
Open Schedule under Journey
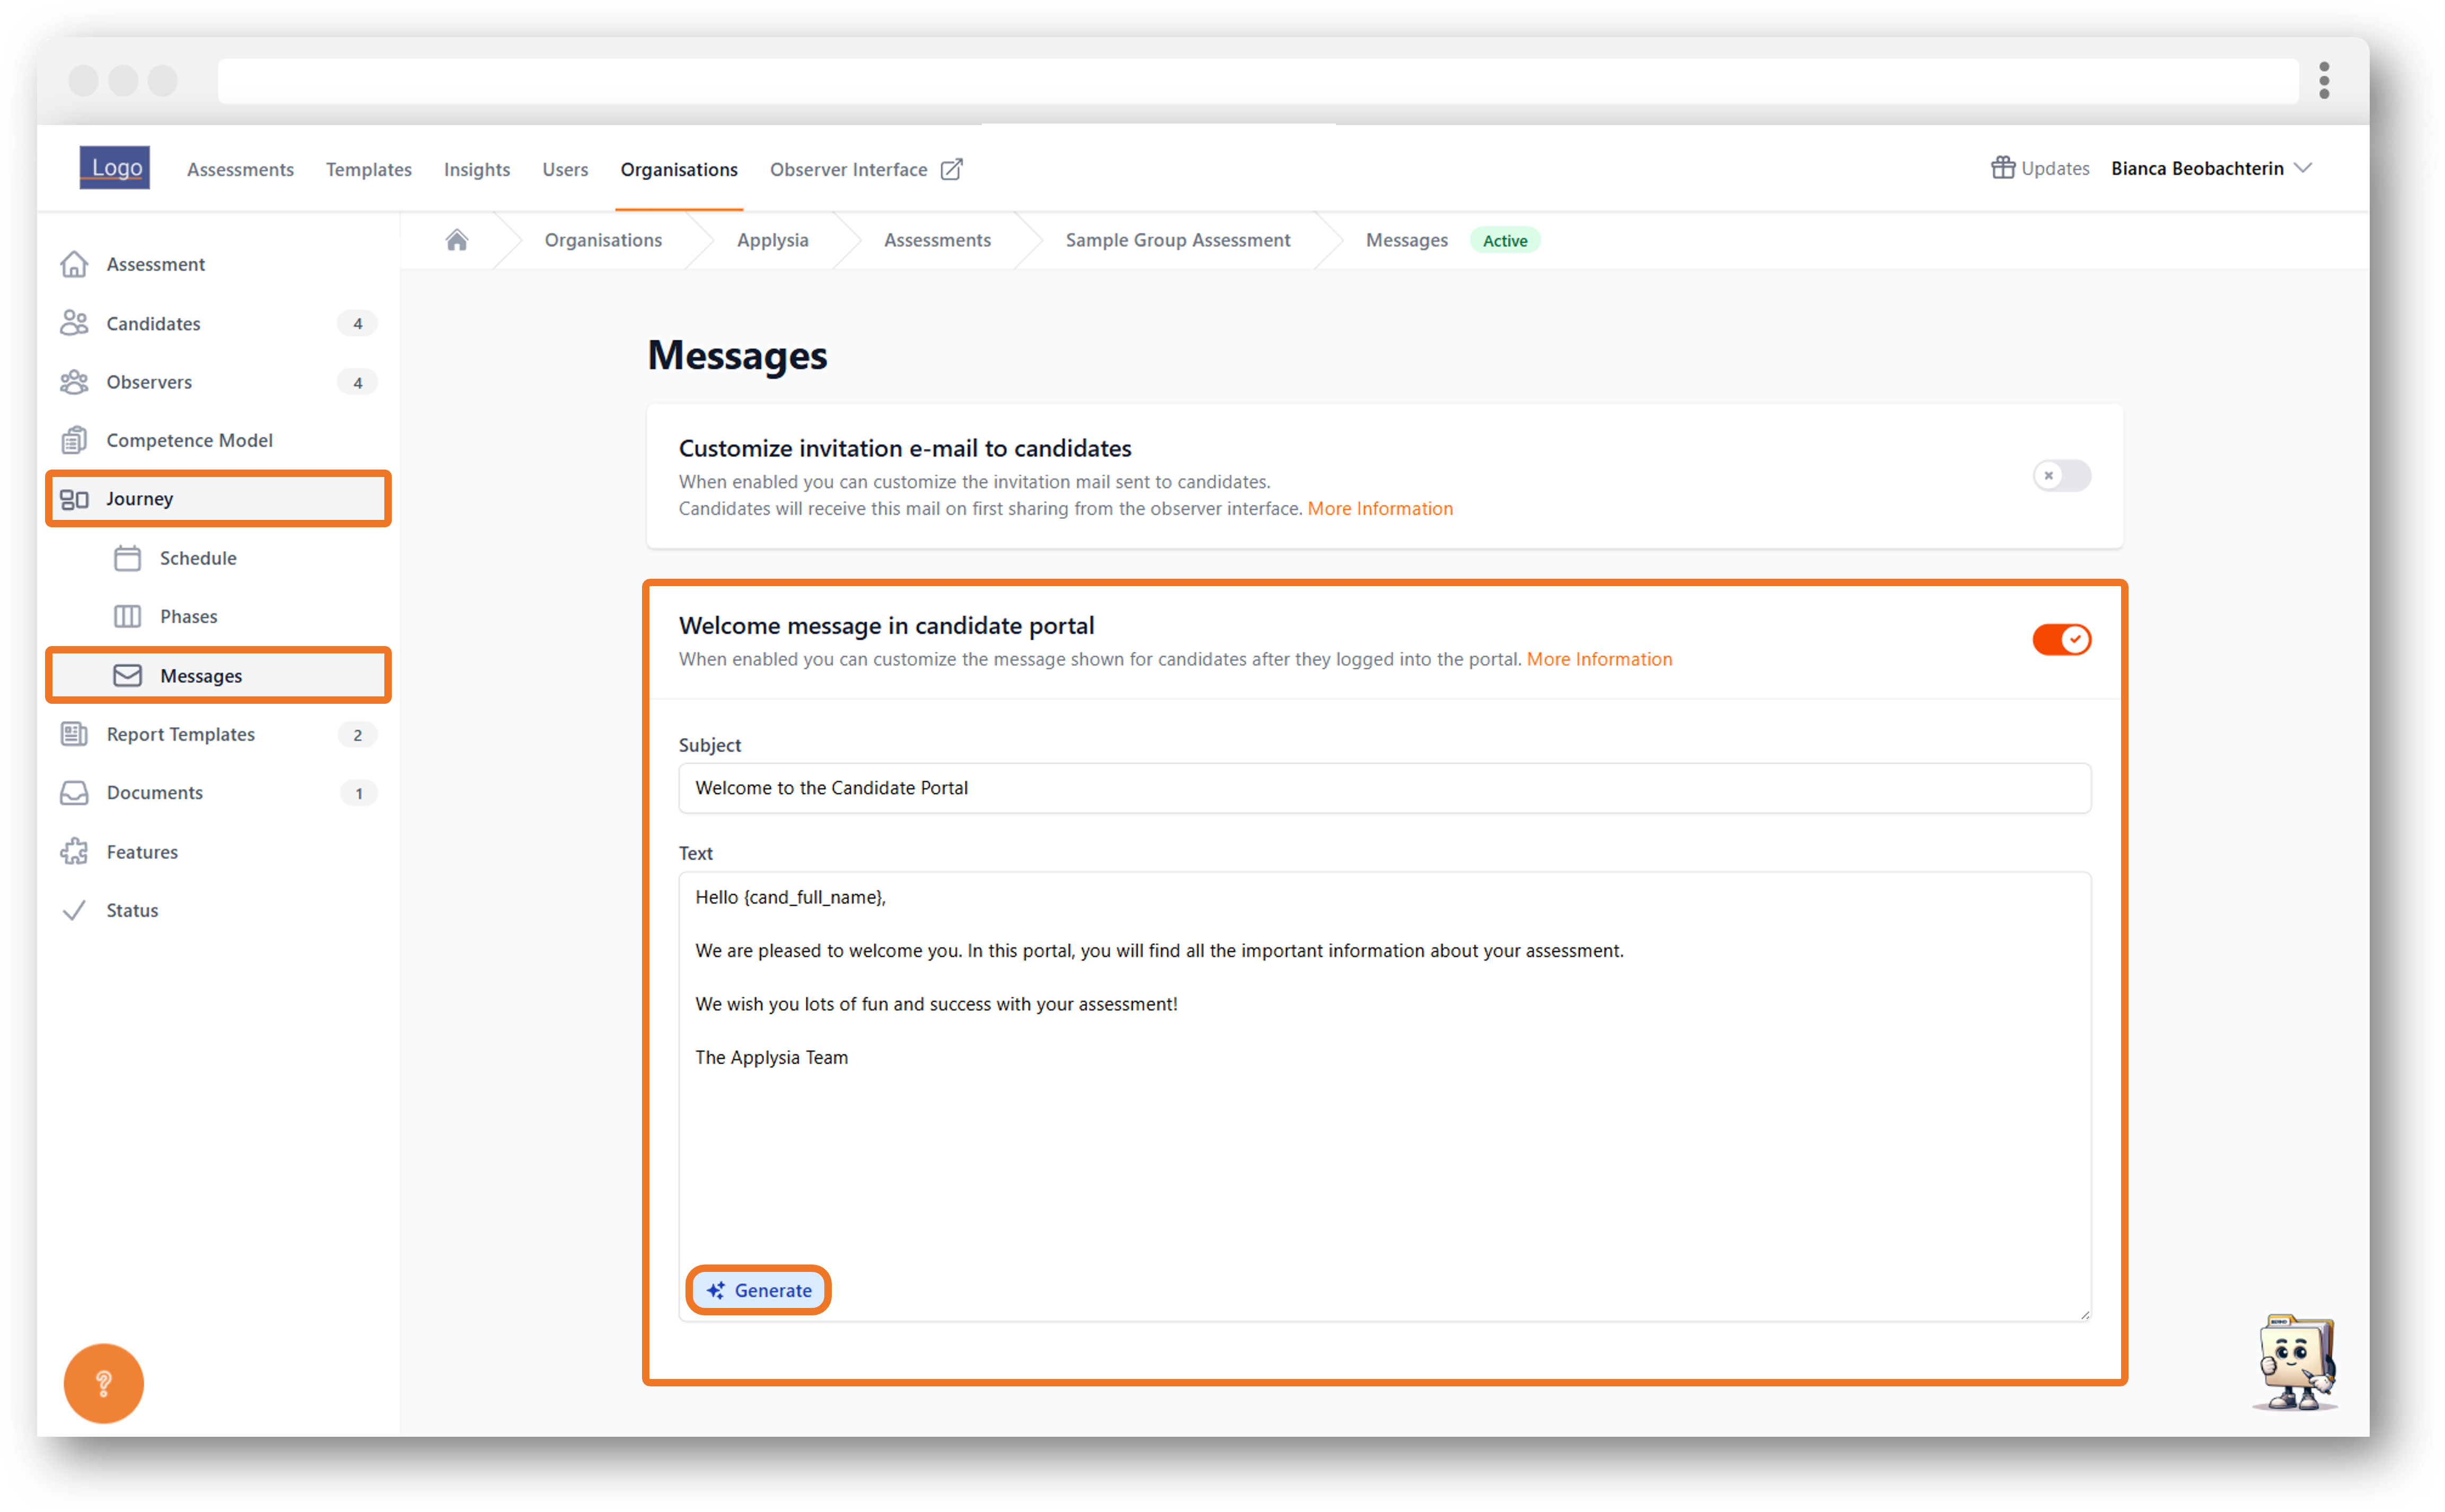(218, 558)
